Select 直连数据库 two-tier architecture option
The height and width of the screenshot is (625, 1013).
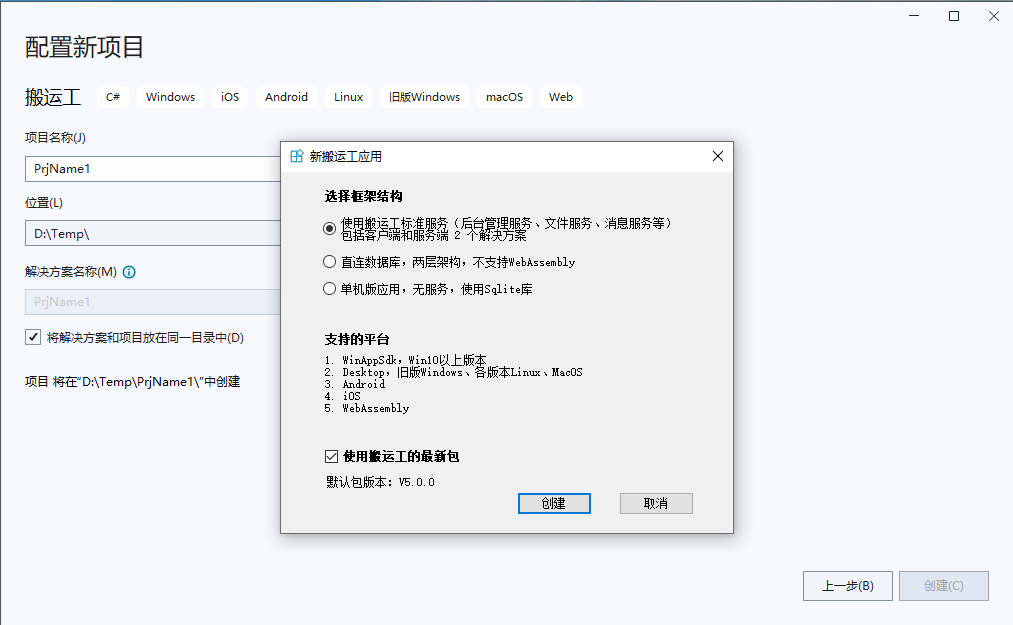coord(330,262)
